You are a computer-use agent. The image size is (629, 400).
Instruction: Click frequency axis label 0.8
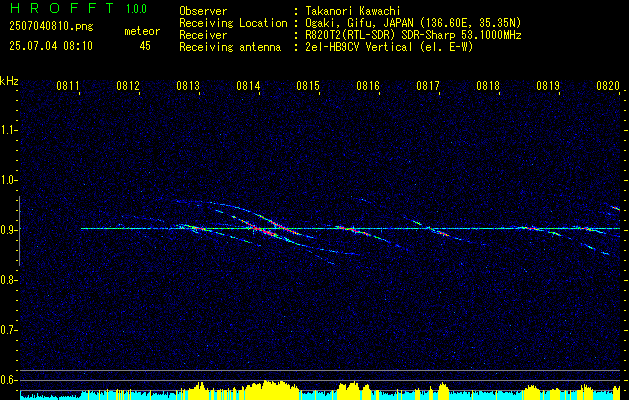(8, 280)
